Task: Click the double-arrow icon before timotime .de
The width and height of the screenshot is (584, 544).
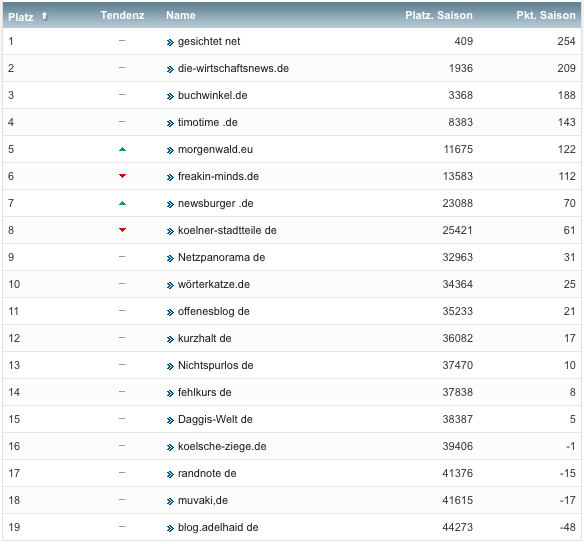Action: pos(170,124)
